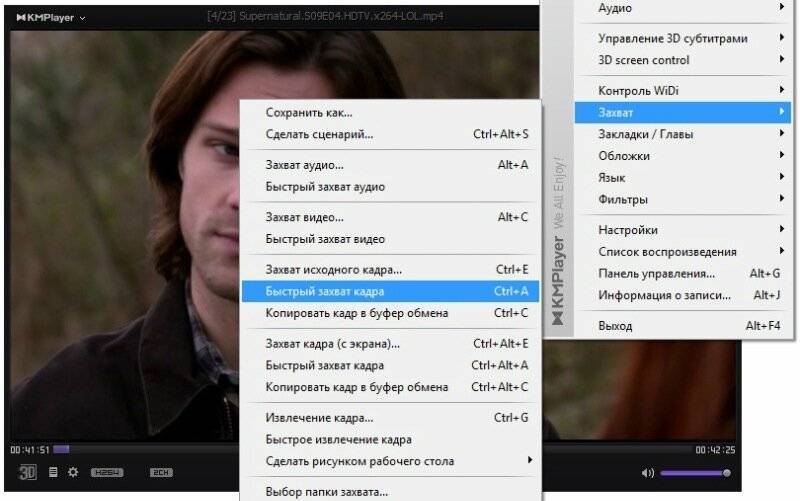Toggle the 3D mode button
The image size is (800, 501).
(28, 472)
